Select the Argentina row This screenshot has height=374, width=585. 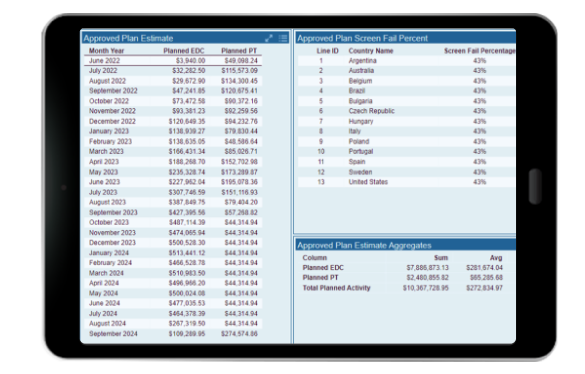[407, 60]
